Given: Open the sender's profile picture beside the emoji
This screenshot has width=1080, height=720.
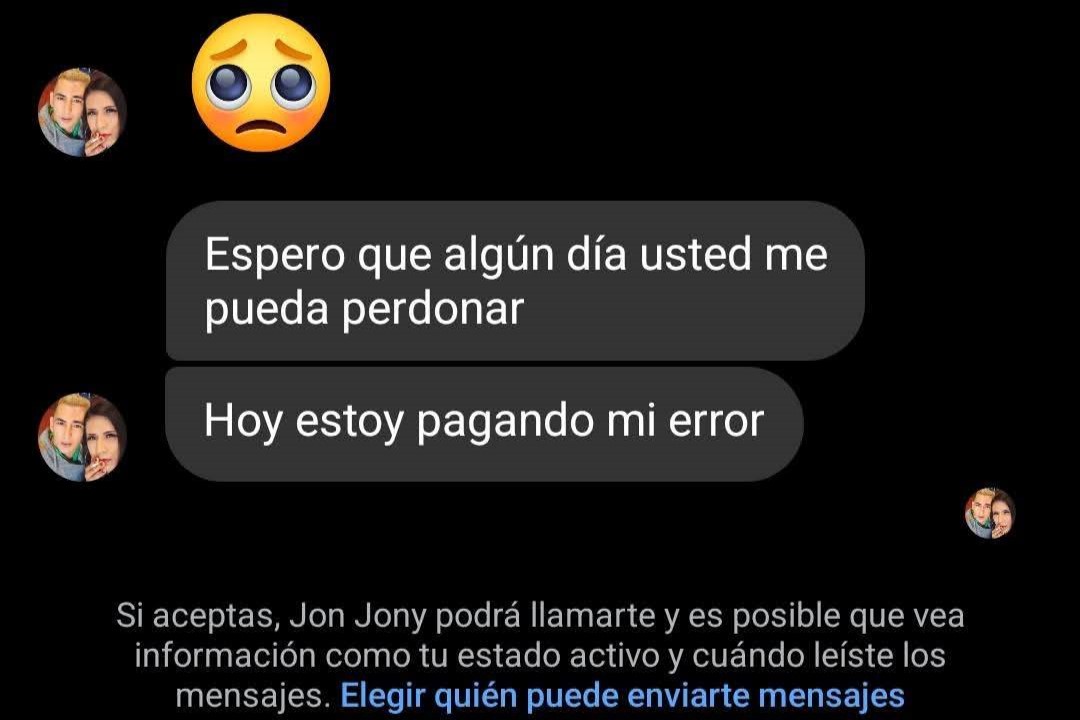Looking at the screenshot, I should pos(82,112).
